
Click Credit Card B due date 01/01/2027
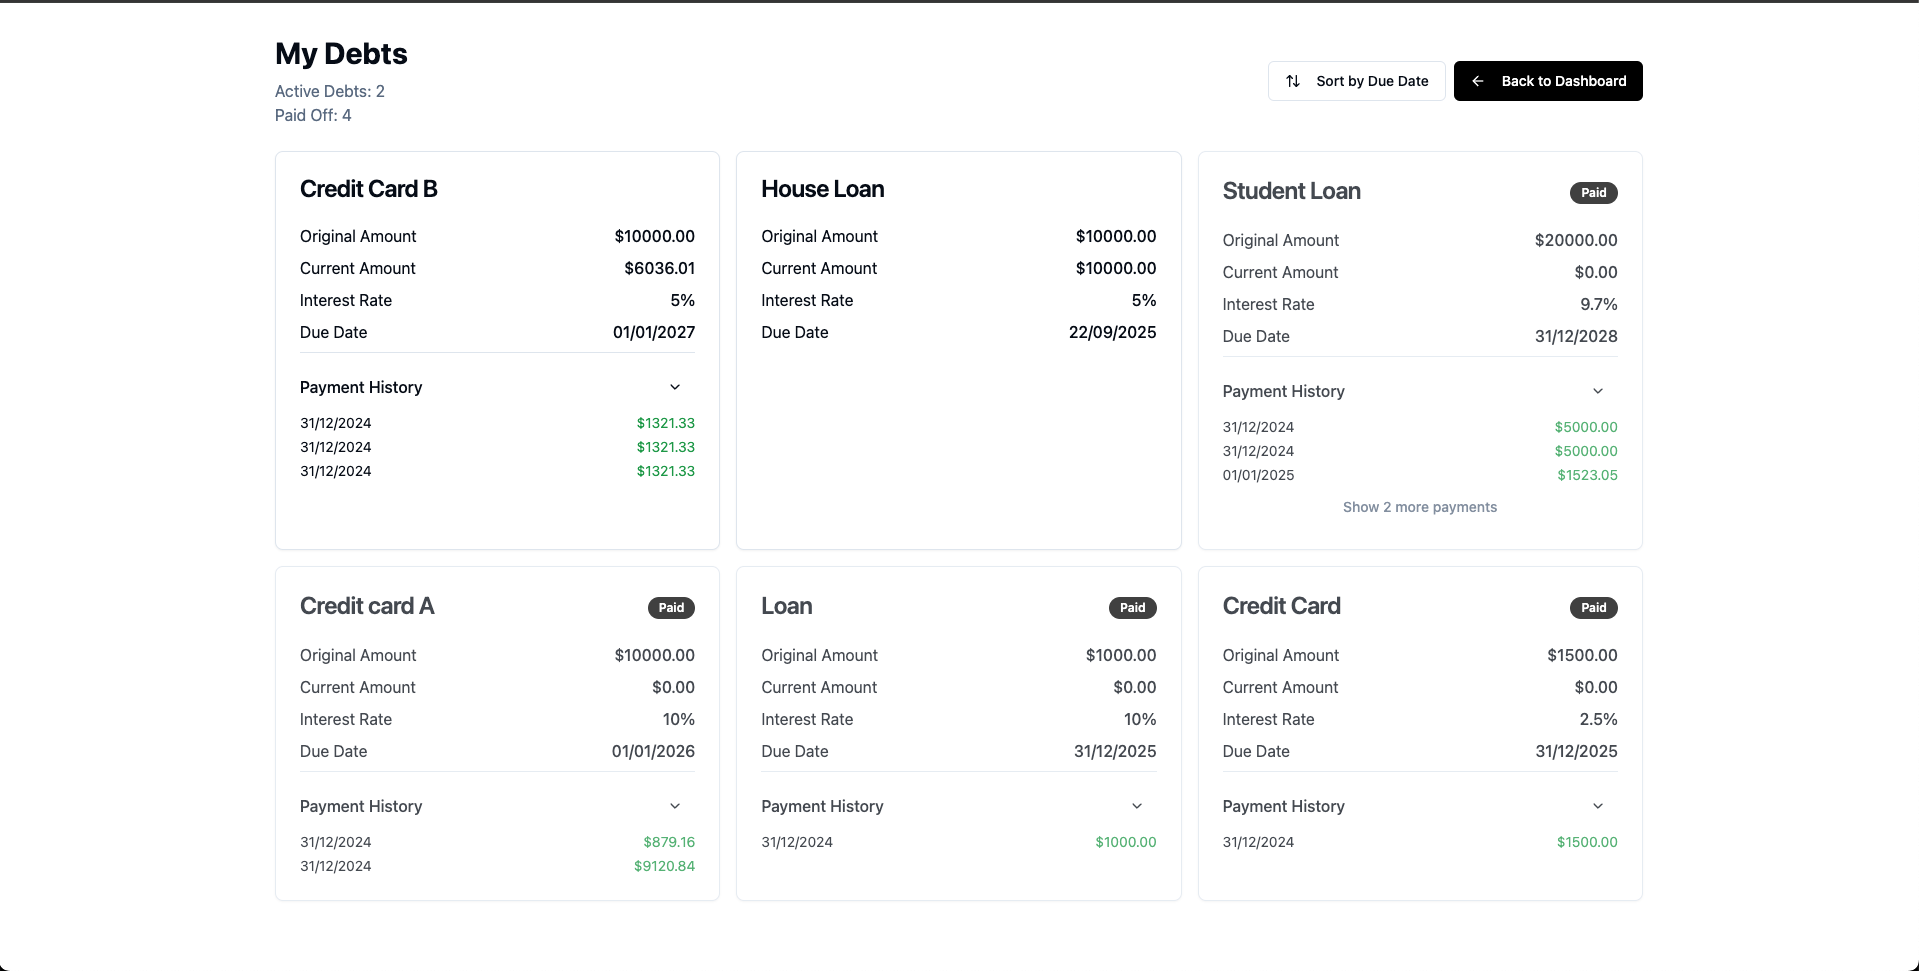point(654,332)
